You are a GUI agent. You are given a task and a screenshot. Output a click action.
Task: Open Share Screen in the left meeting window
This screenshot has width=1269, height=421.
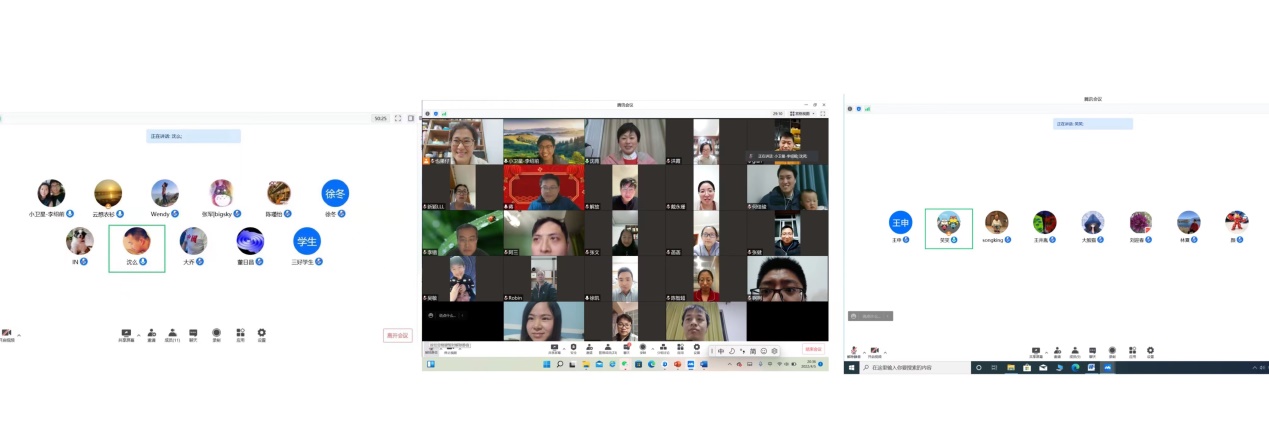tap(126, 333)
